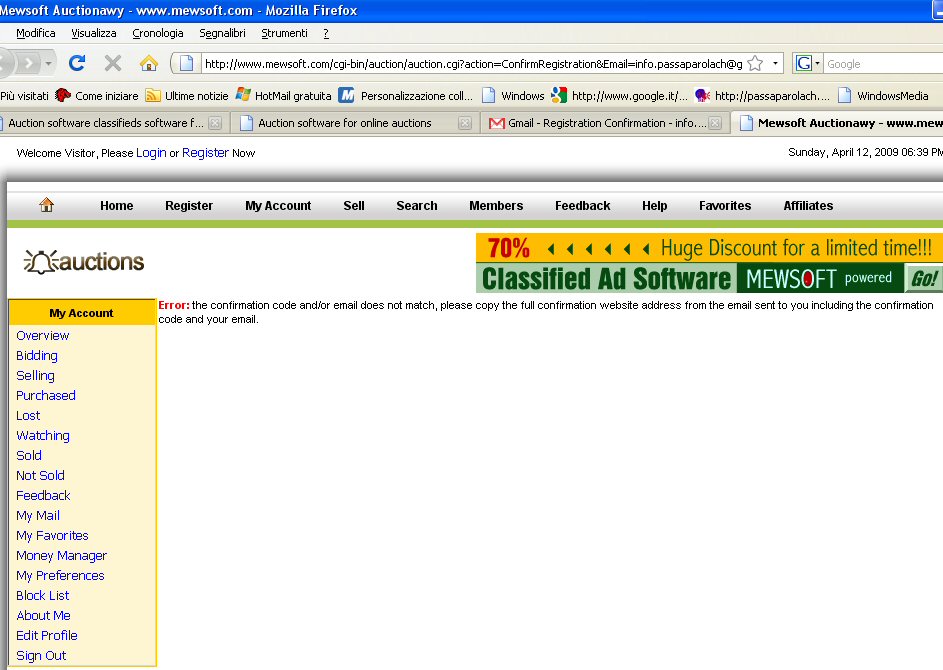Open the Più visitati bookmarks folder
Viewport: 943px width, 670px height.
[x=24, y=96]
